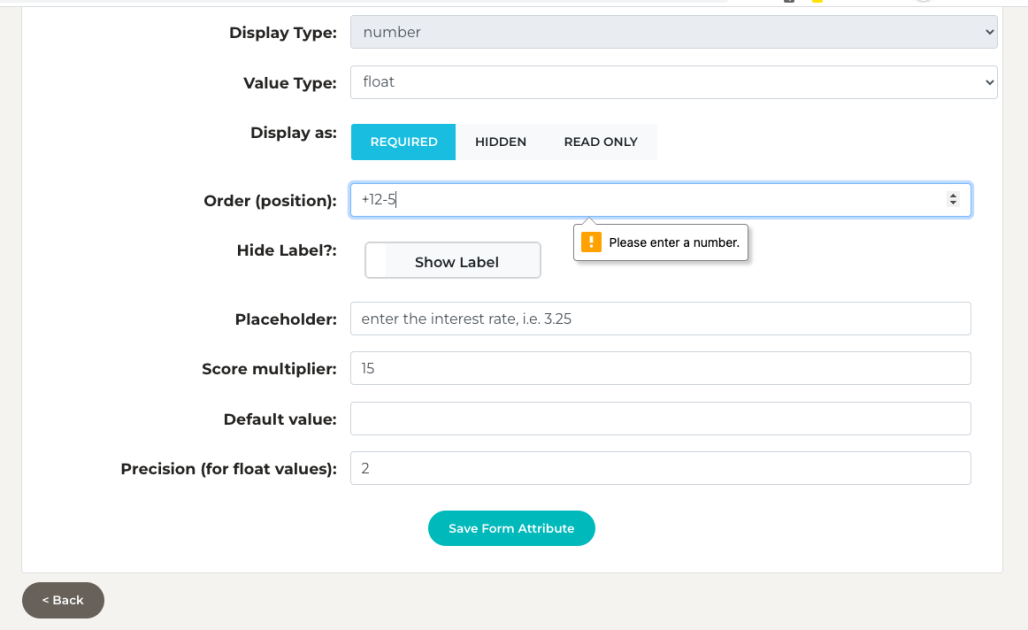Click the 'Please enter a number.' message

coord(674,243)
